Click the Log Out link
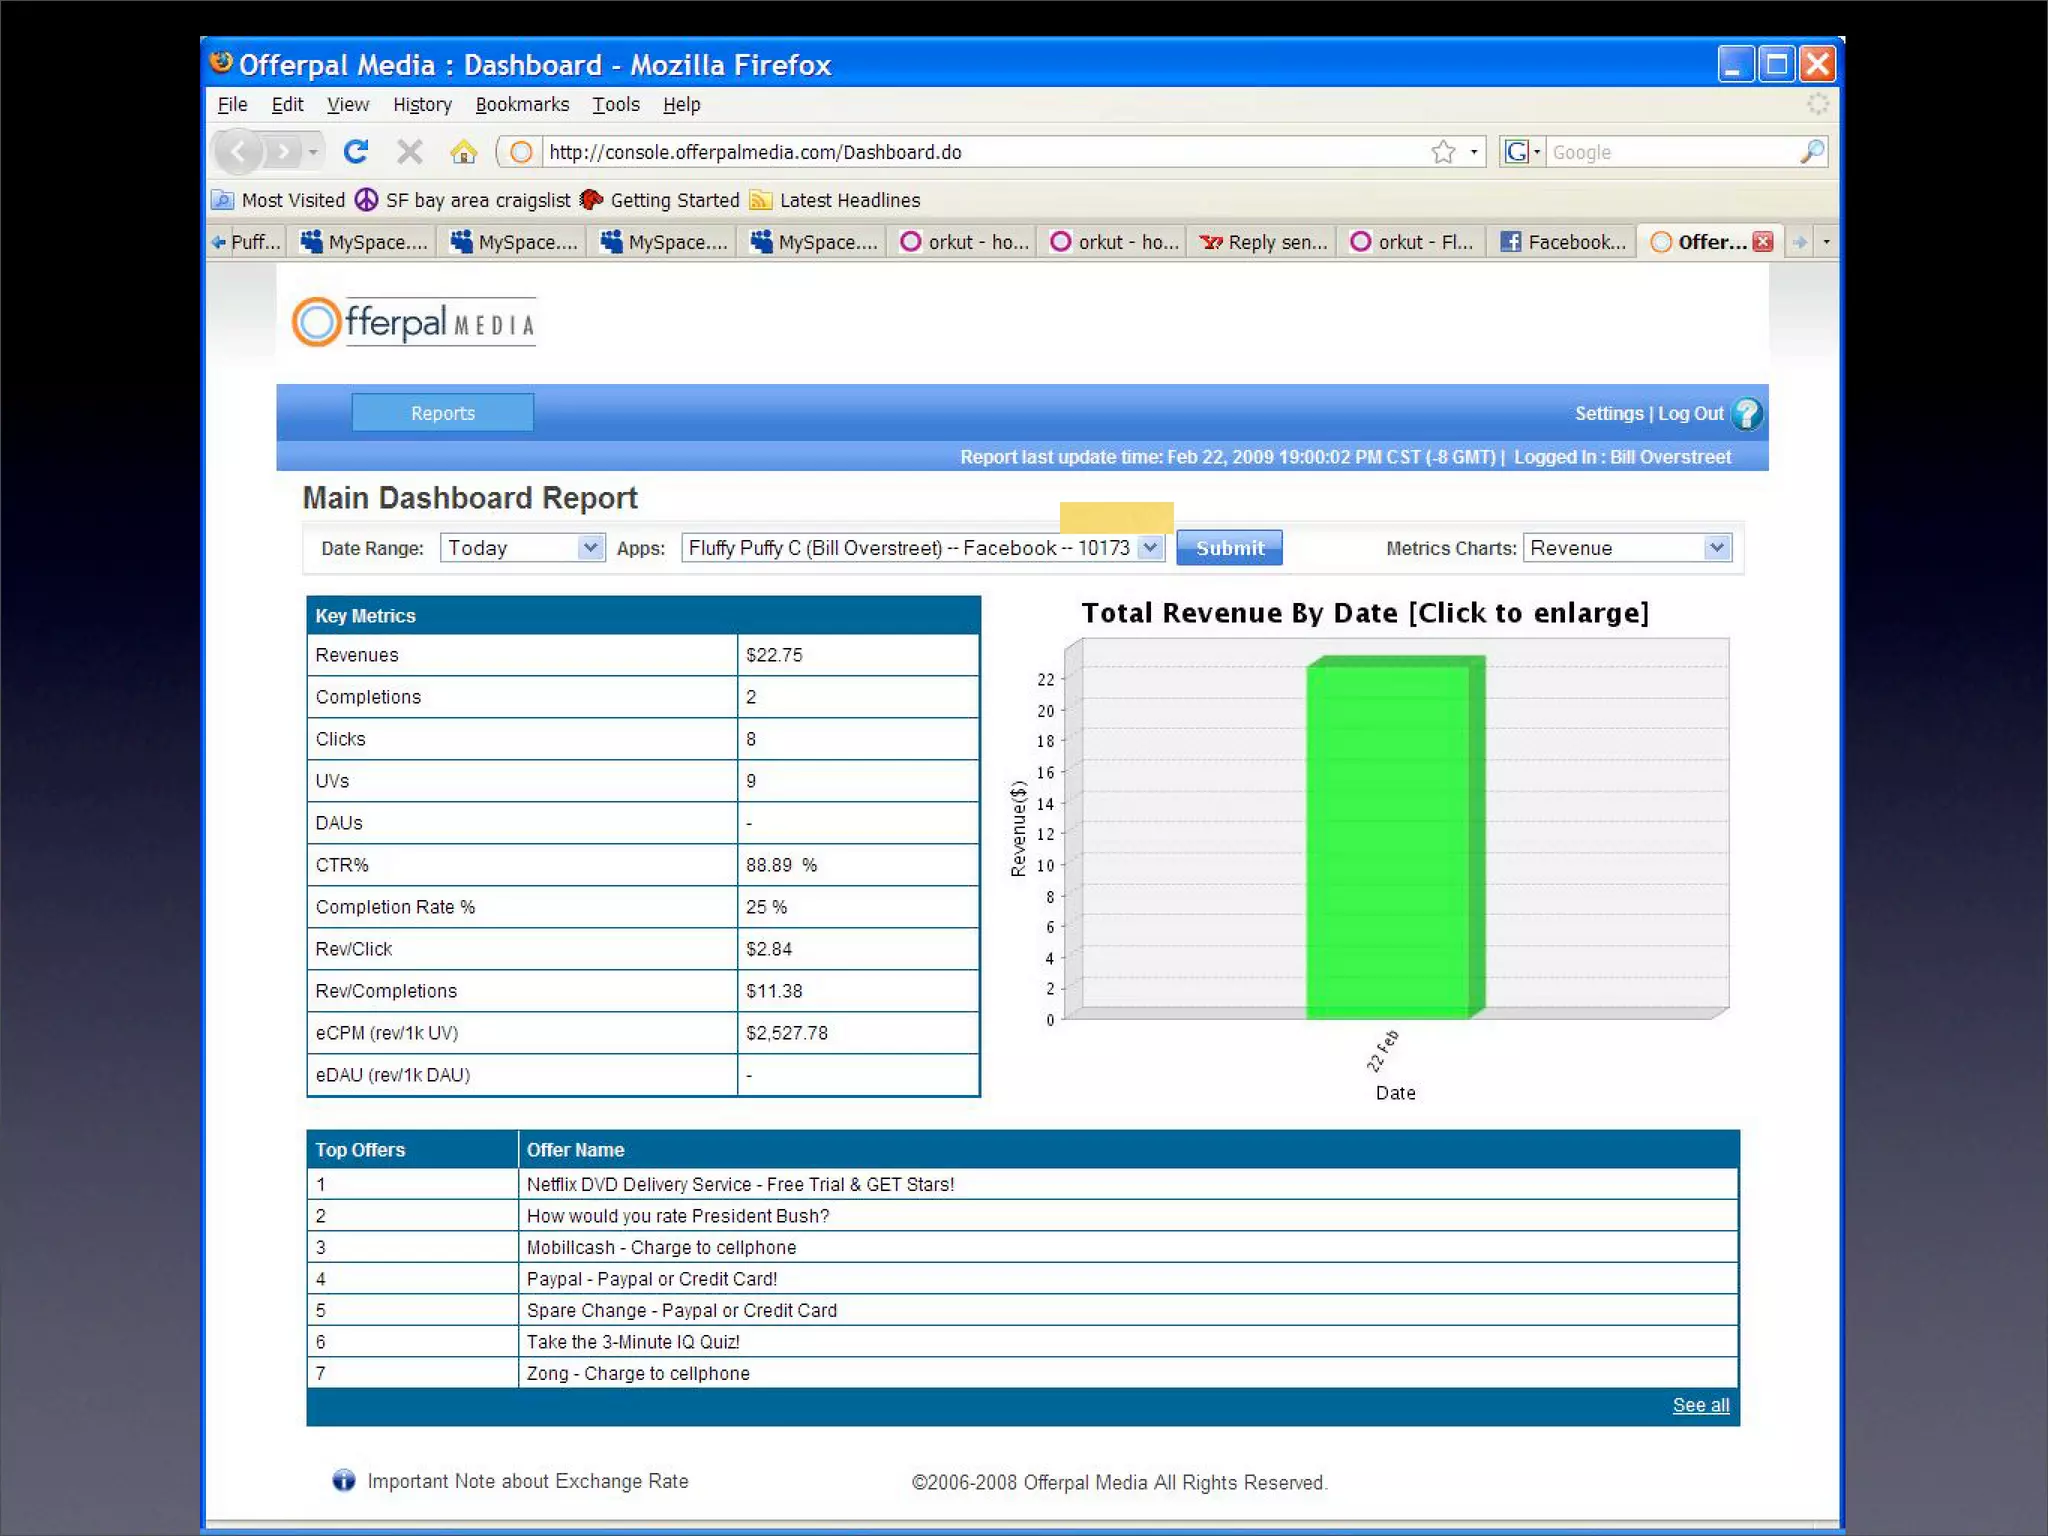 click(x=1690, y=413)
